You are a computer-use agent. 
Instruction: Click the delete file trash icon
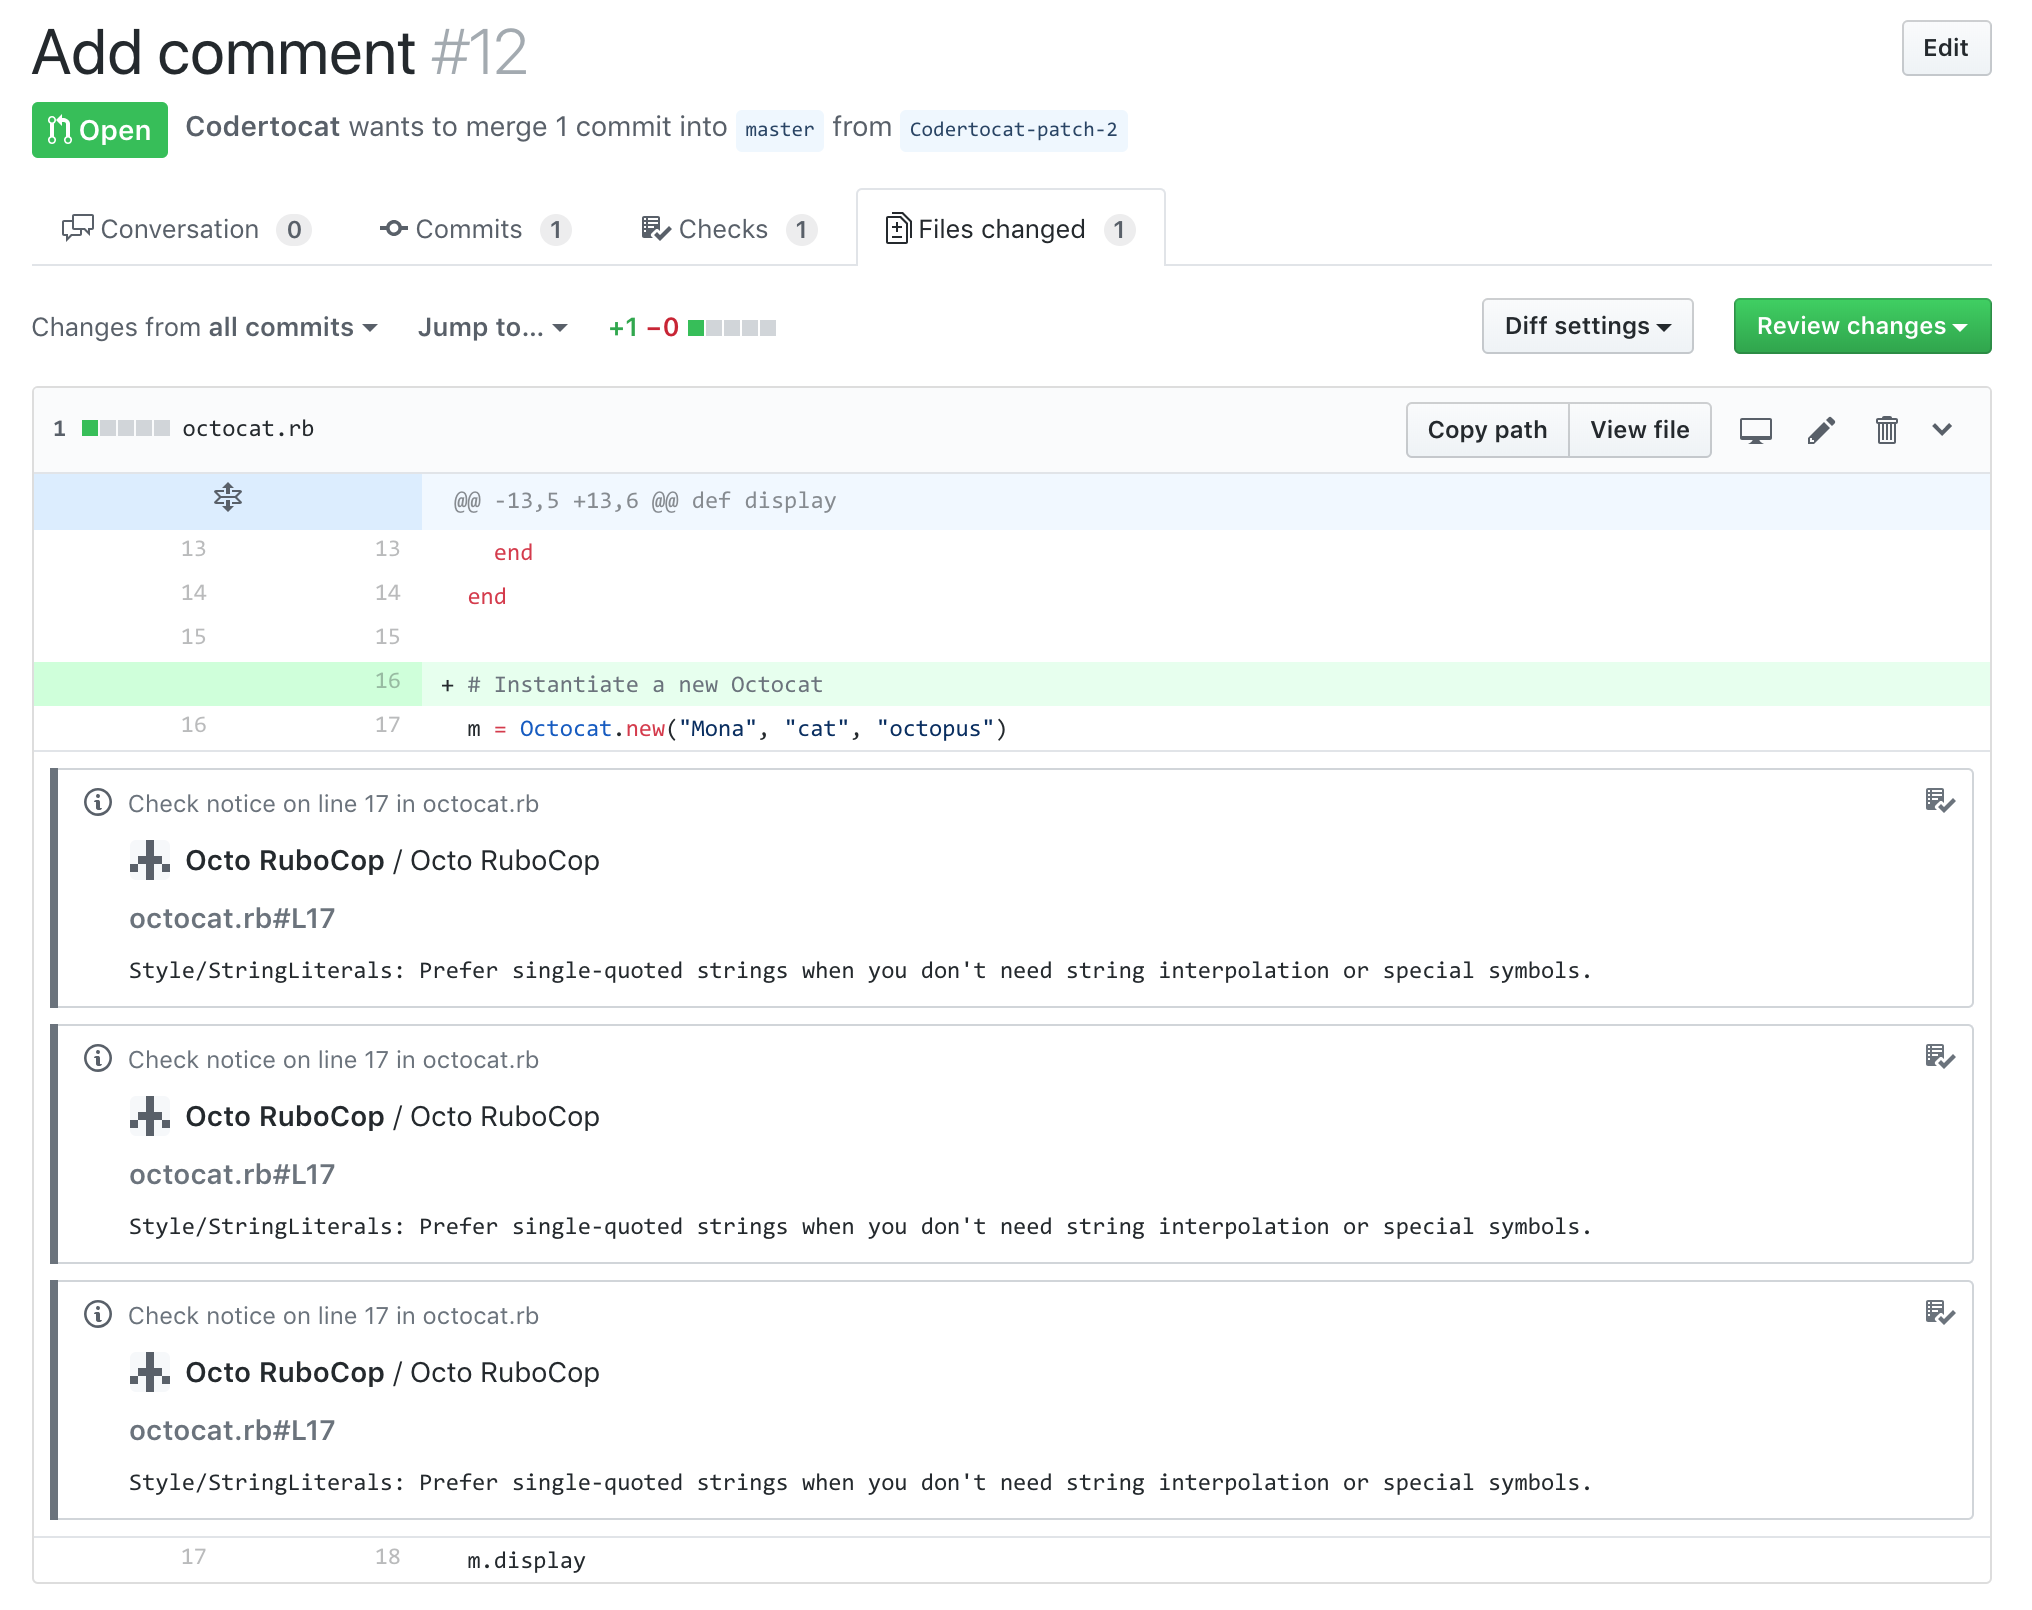[x=1887, y=429]
